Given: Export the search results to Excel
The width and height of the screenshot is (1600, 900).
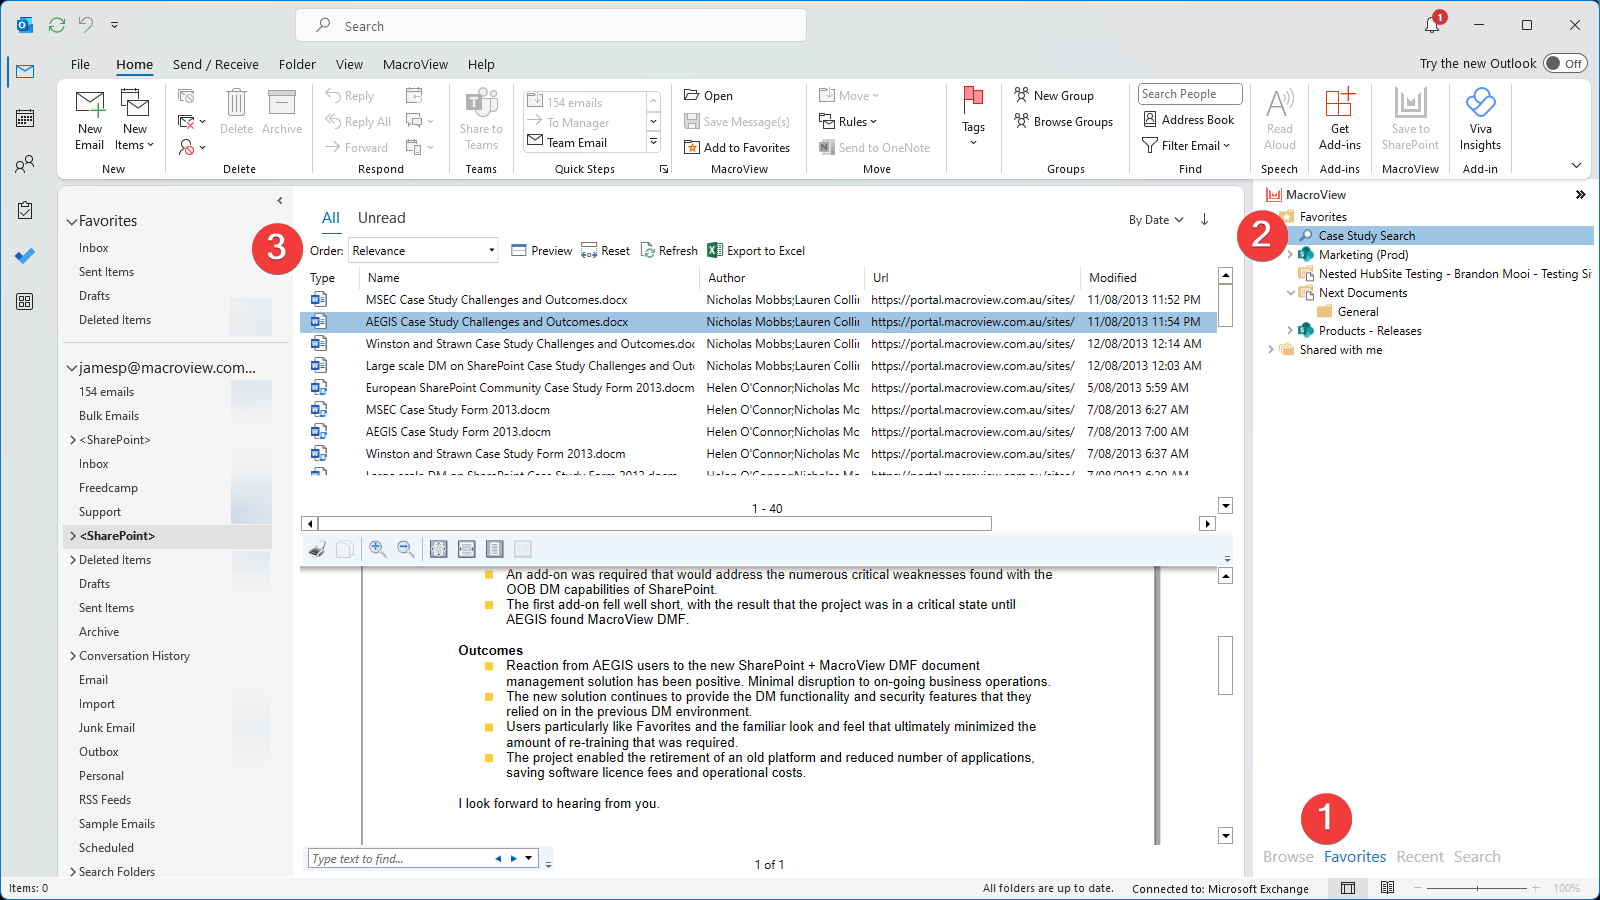Looking at the screenshot, I should 756,251.
